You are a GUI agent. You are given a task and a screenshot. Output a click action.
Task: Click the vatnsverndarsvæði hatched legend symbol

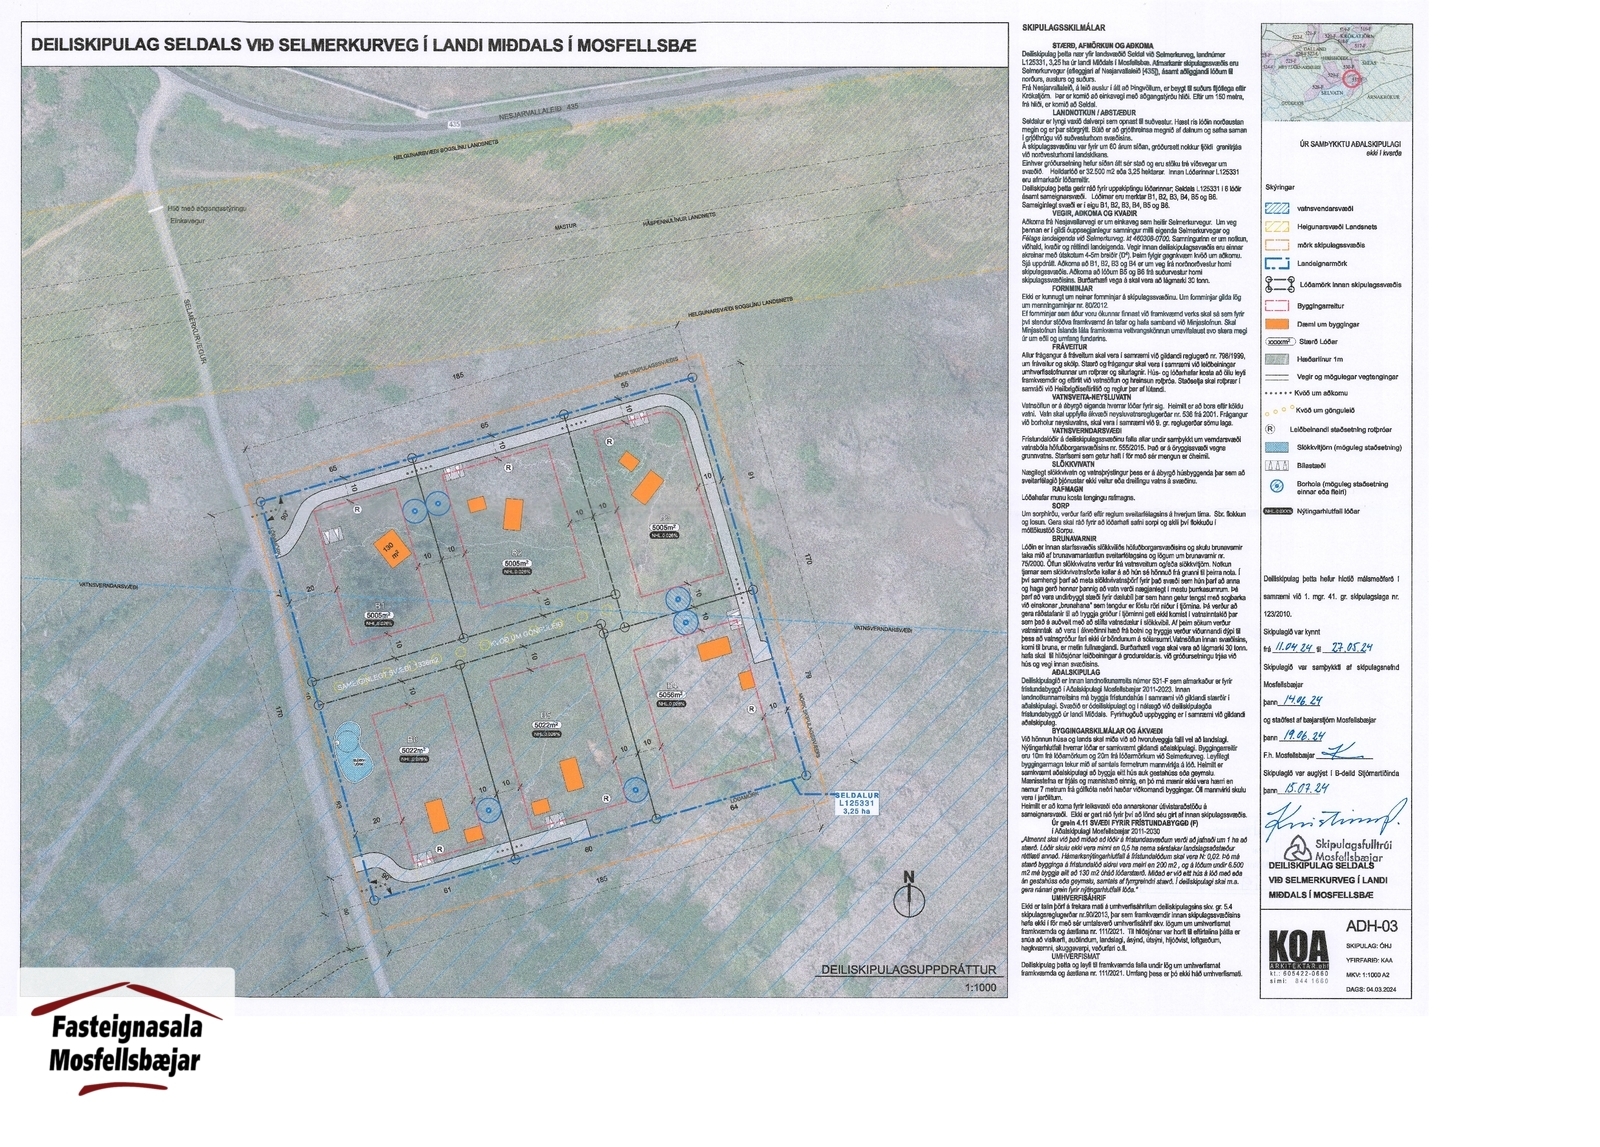coord(1275,208)
